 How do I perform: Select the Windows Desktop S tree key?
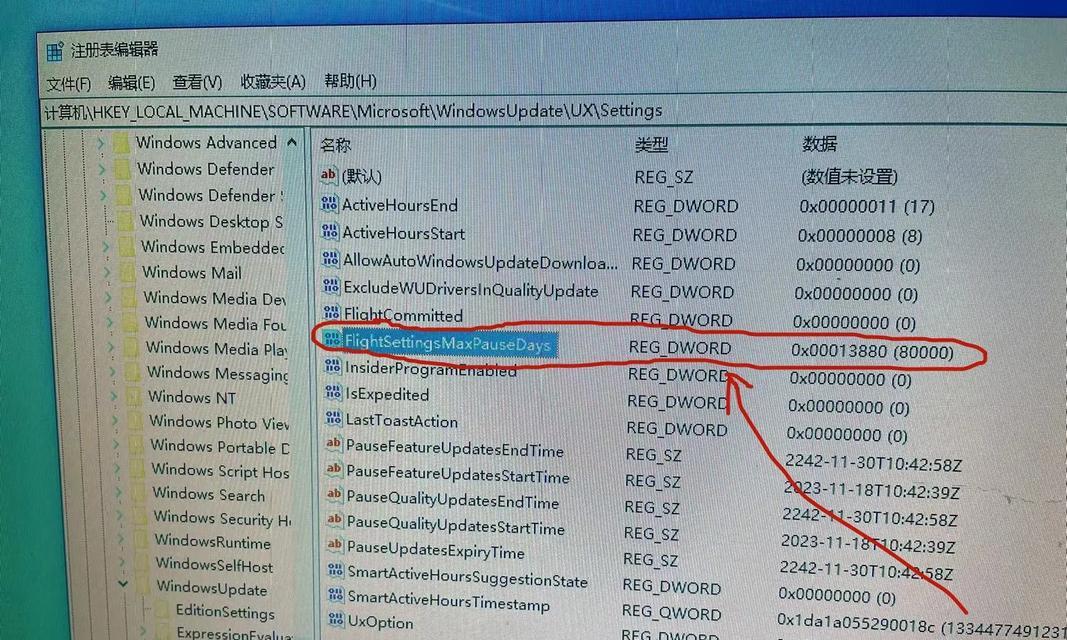pyautogui.click(x=211, y=221)
